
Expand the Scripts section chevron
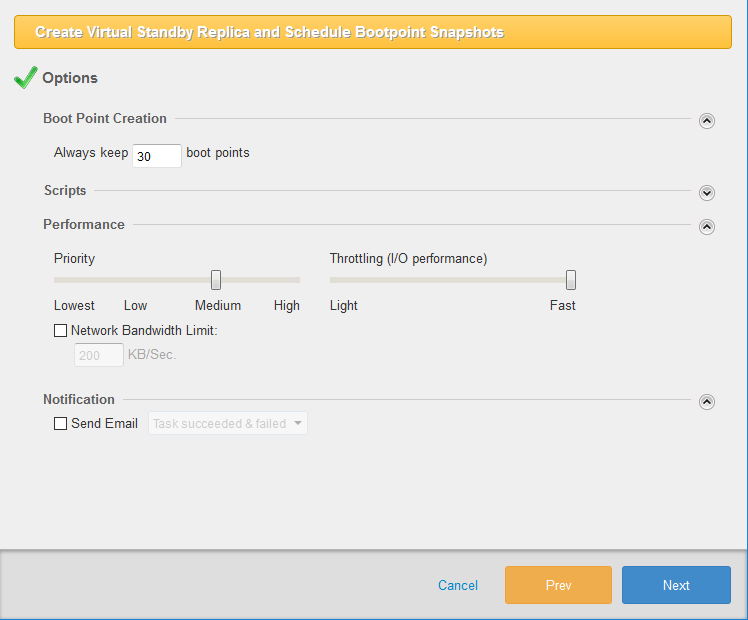click(x=707, y=193)
